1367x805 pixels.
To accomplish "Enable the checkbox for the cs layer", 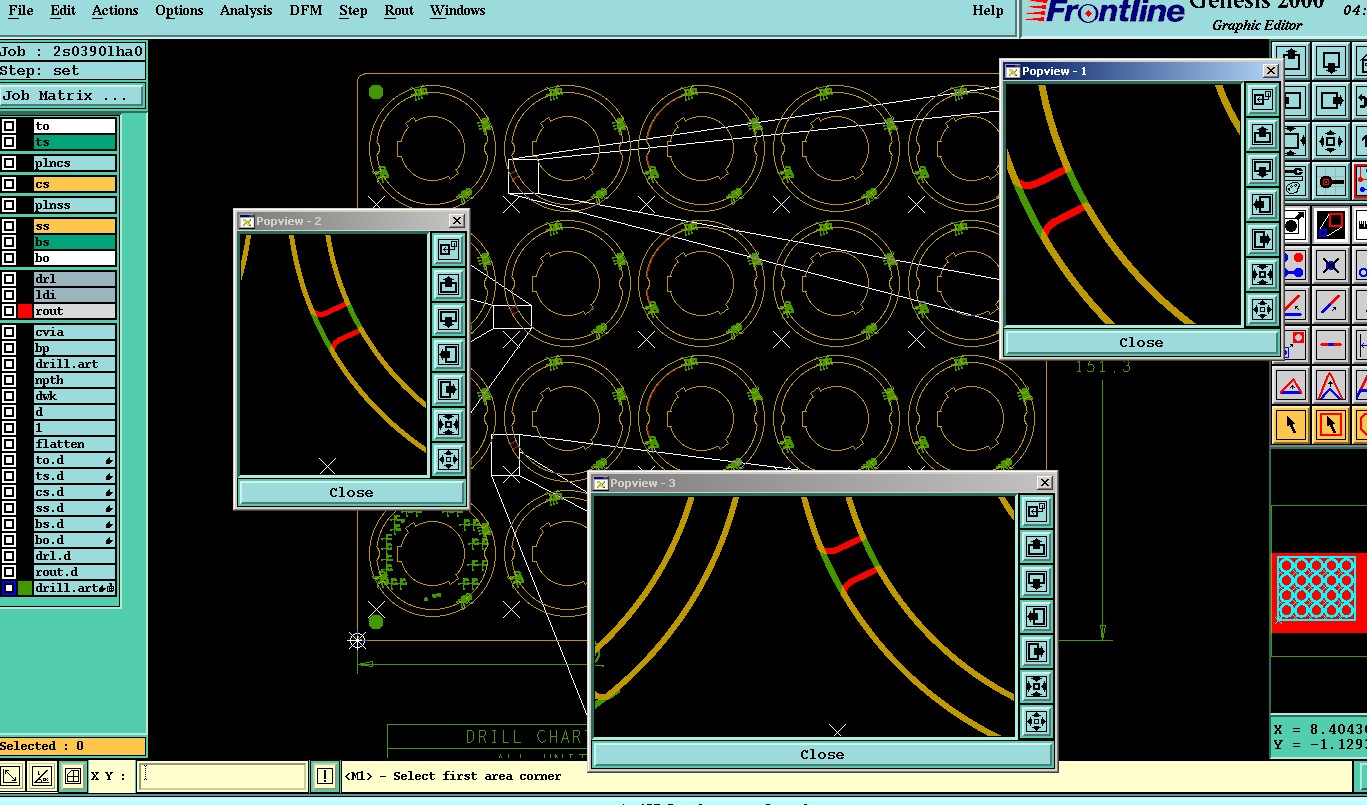I will [x=9, y=184].
